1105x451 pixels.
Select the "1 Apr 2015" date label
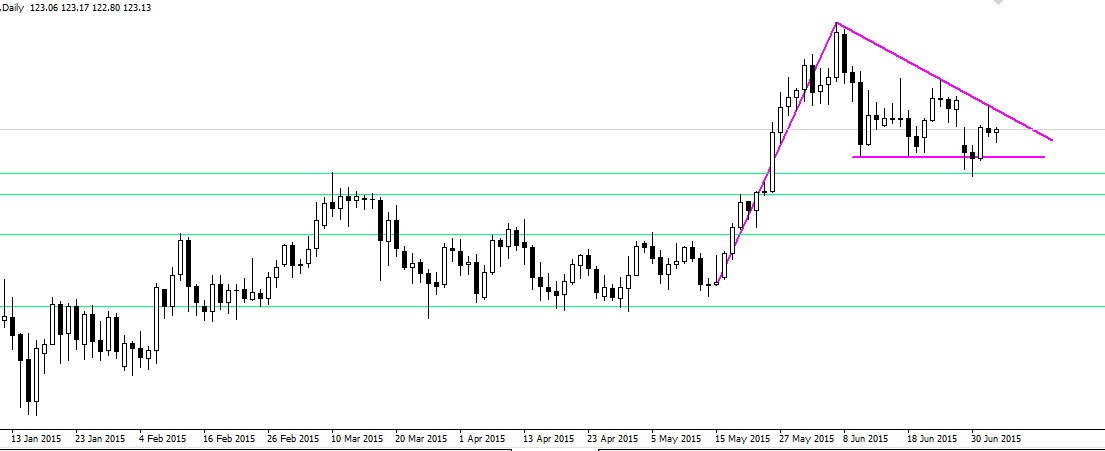[x=483, y=438]
